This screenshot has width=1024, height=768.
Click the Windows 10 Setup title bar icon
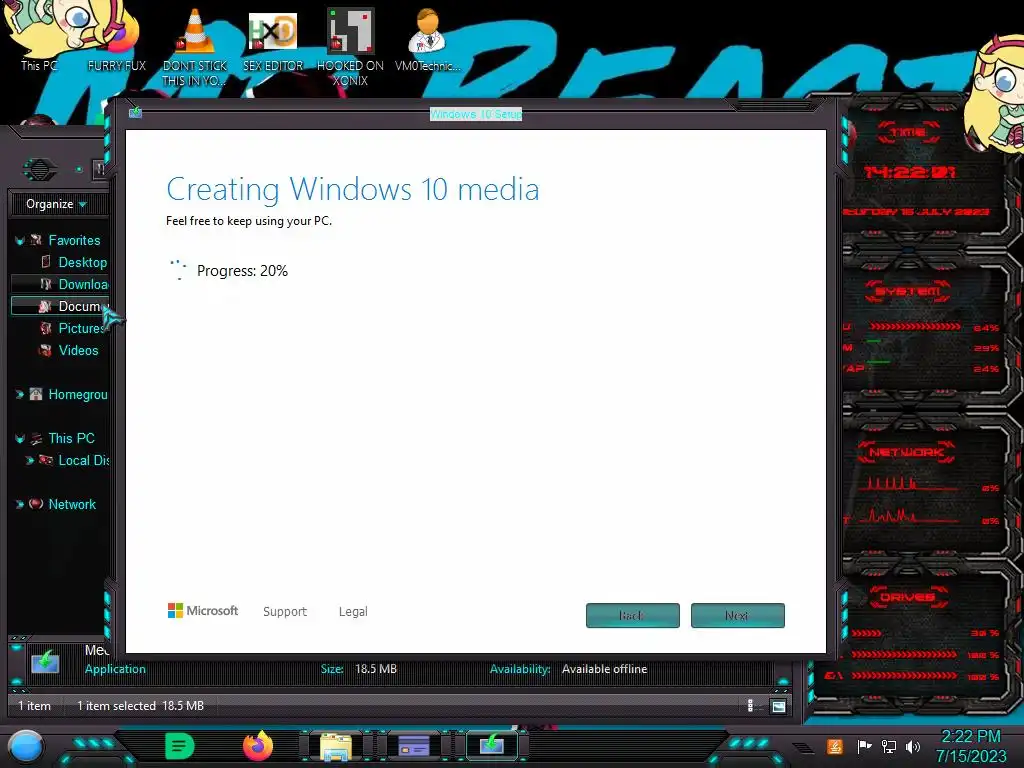pyautogui.click(x=135, y=112)
